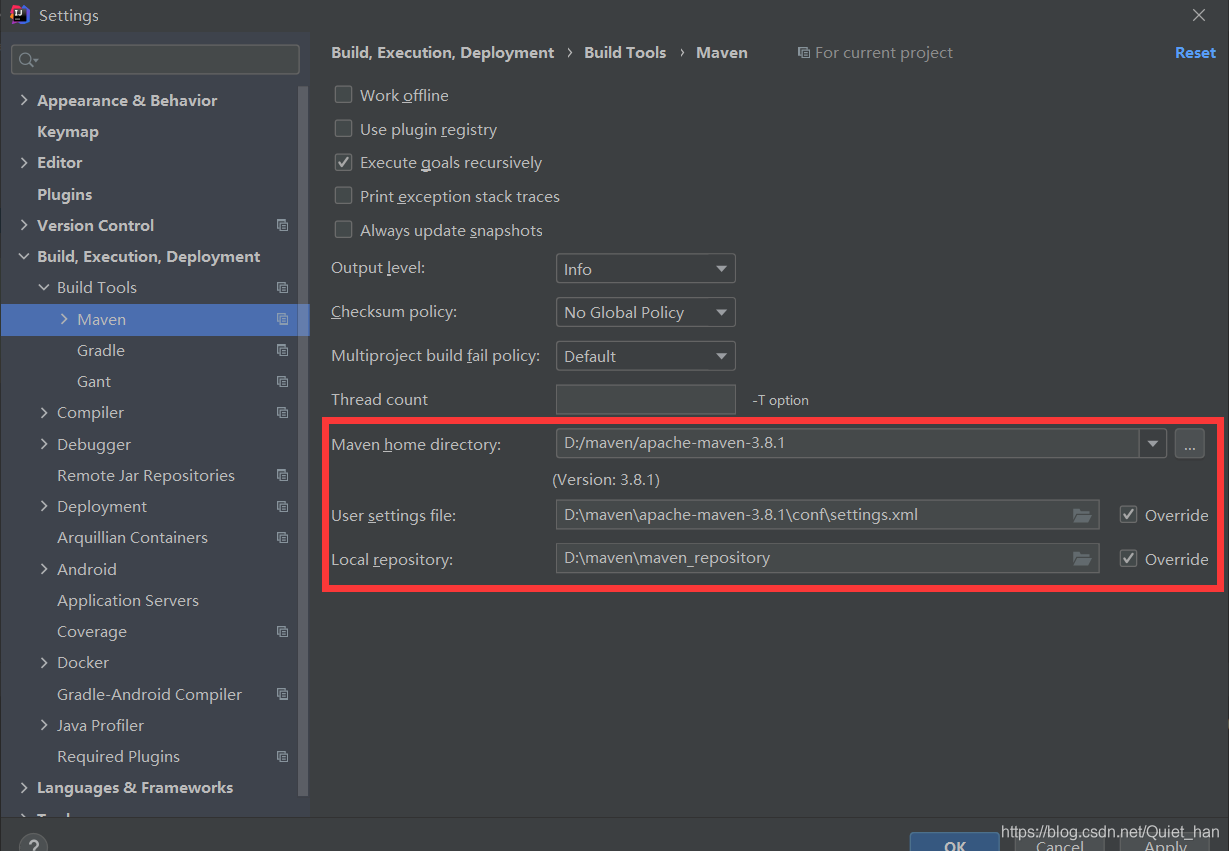1229x851 pixels.
Task: Enable Print exception stack traces
Action: coord(343,196)
